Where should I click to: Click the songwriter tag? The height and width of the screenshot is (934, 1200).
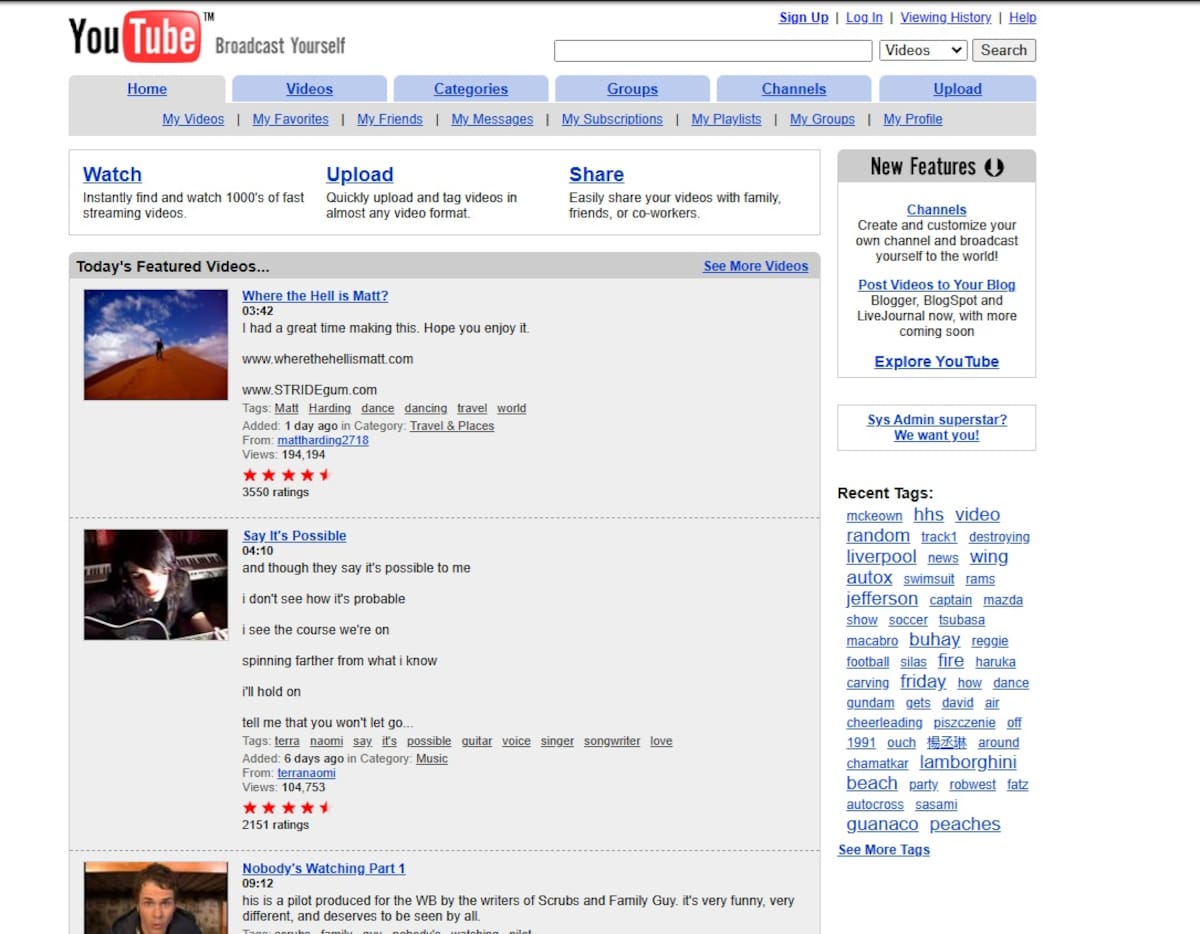pos(612,741)
